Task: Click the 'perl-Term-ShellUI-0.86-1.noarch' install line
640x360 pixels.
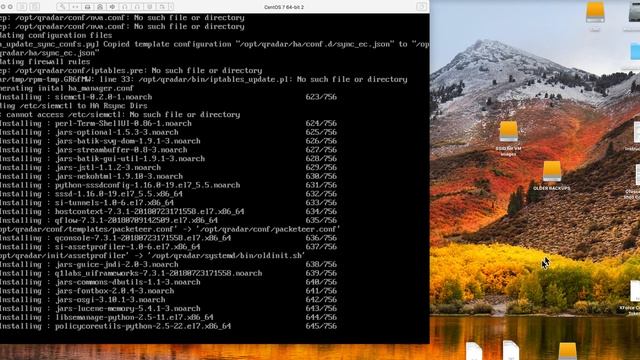Action: pos(168,123)
